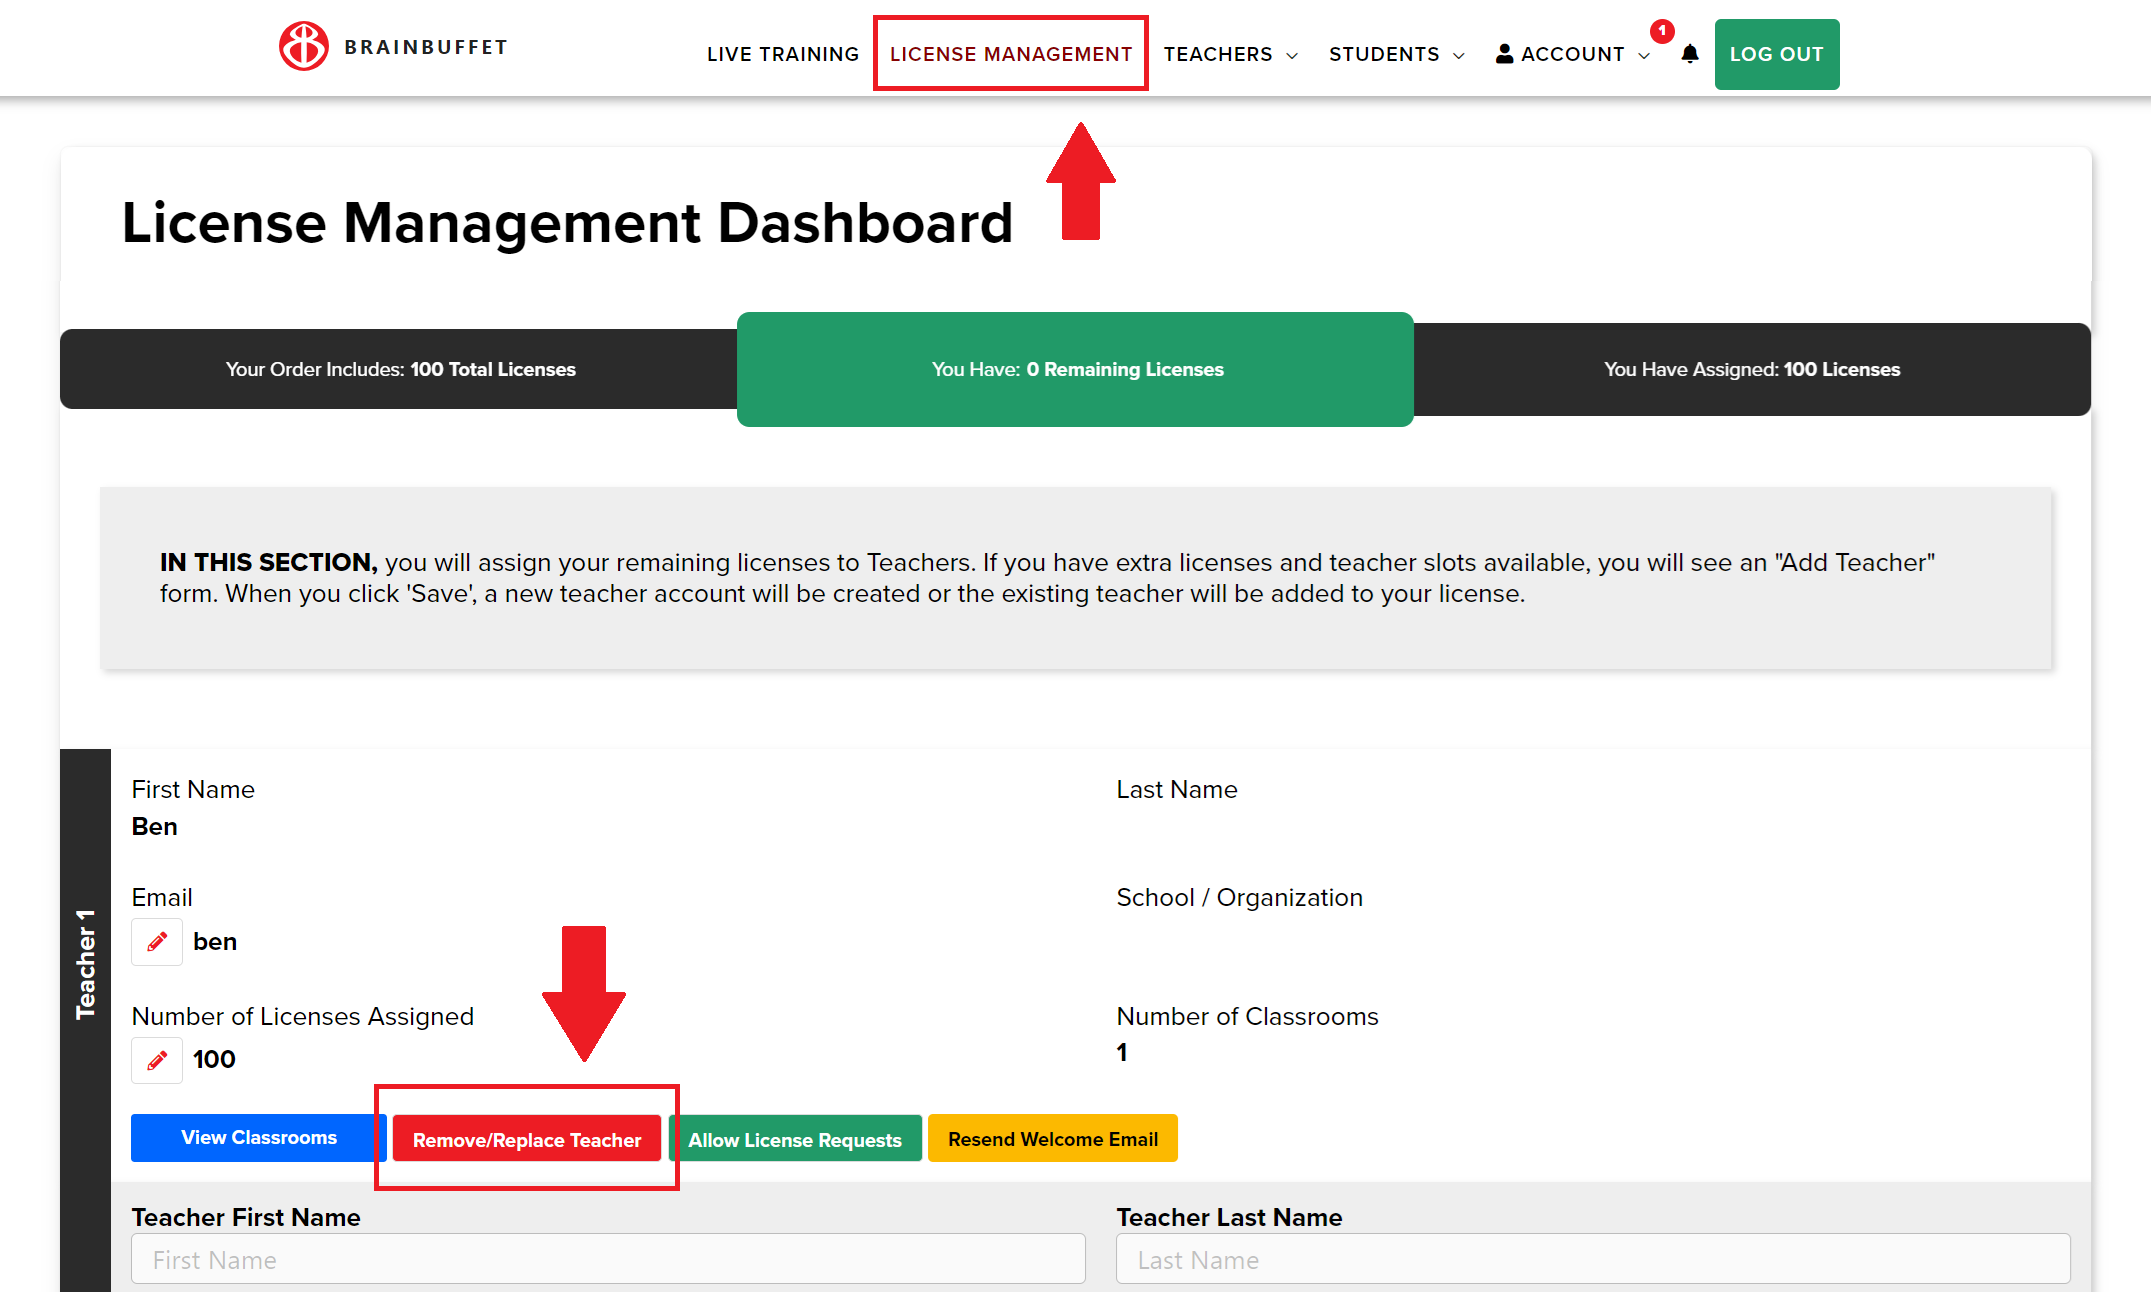Open the Account dropdown chevron
Screen dimensions: 2151x1292
coord(1644,56)
